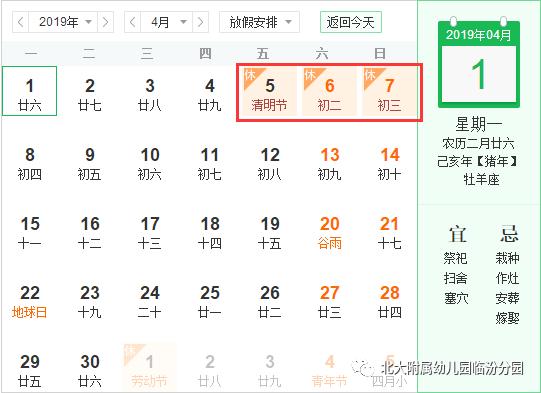
Task: Click the previous year arrow
Action: (x=21, y=22)
